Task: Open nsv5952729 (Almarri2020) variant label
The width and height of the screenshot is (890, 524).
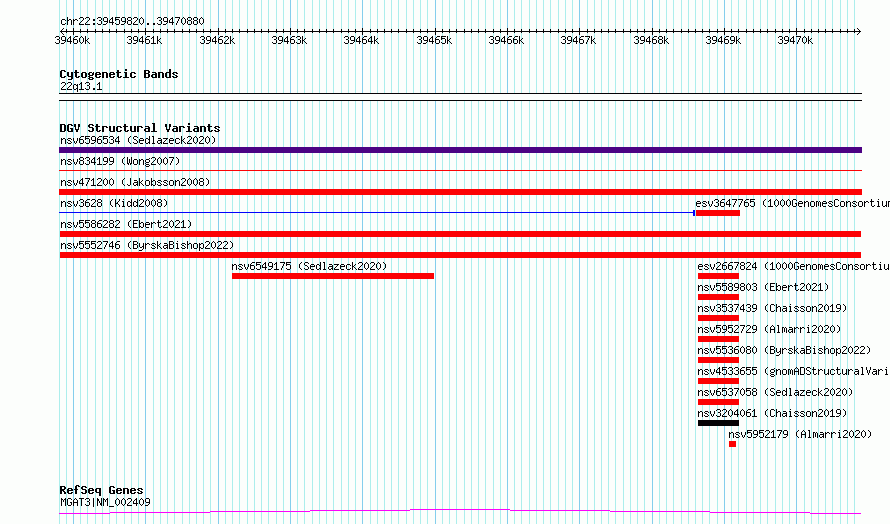Action: pos(769,329)
